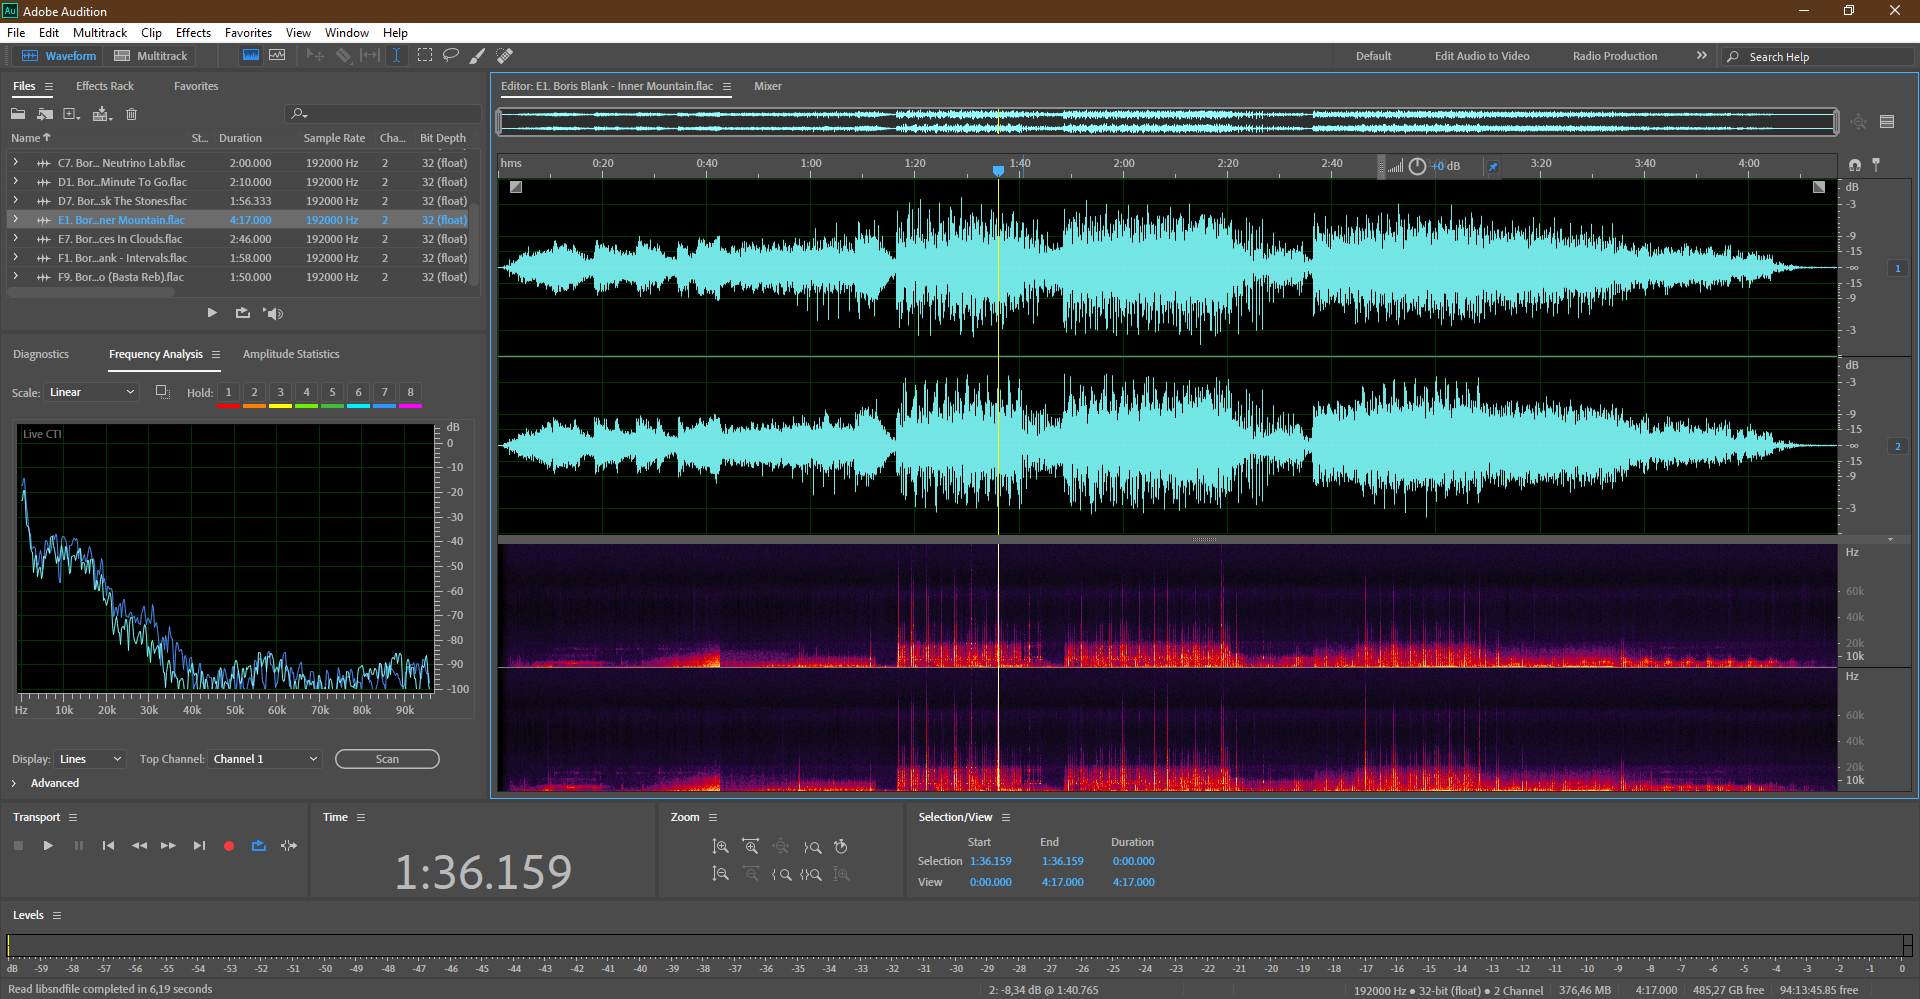Open New File dropdown in Files panel
Viewport: 1920px width, 999px height.
coord(72,114)
